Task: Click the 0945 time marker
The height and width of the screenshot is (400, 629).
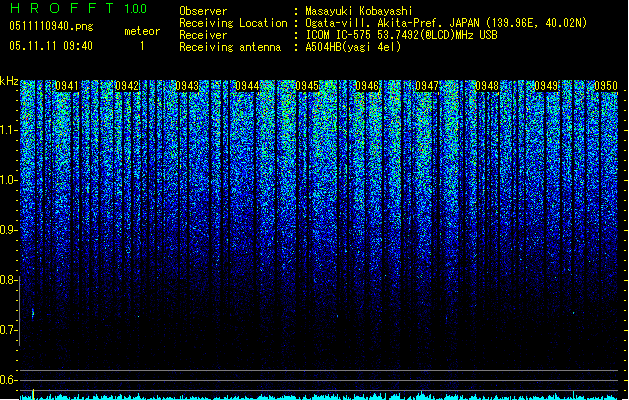Action: click(307, 86)
